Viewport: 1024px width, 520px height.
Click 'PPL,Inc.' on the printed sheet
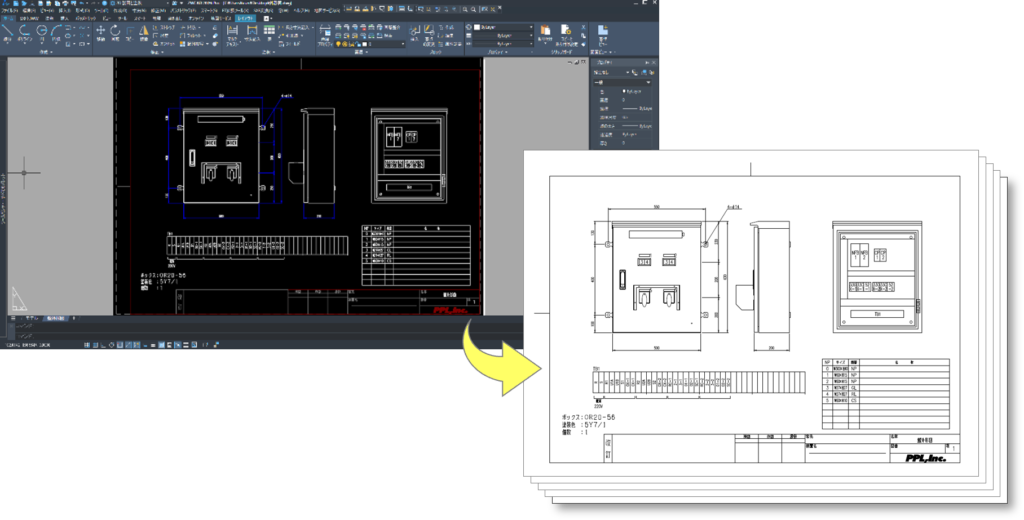click(x=925, y=458)
